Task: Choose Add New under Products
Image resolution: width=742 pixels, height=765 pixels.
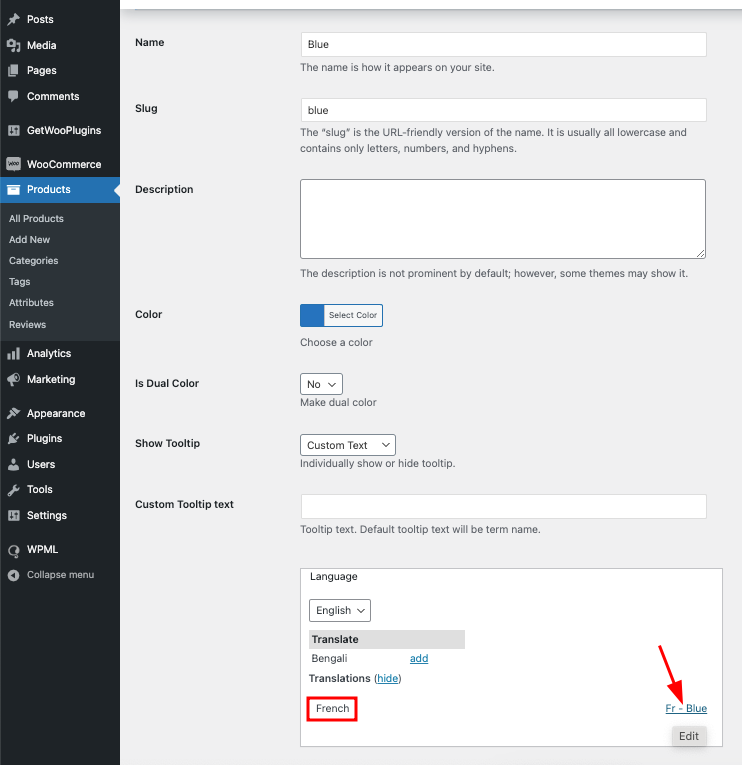Action: tap(29, 240)
